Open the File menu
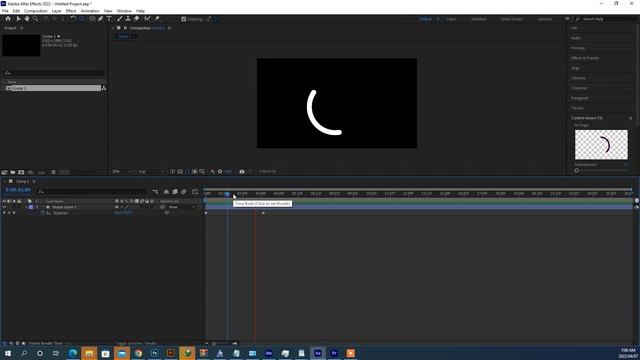 tap(5, 11)
